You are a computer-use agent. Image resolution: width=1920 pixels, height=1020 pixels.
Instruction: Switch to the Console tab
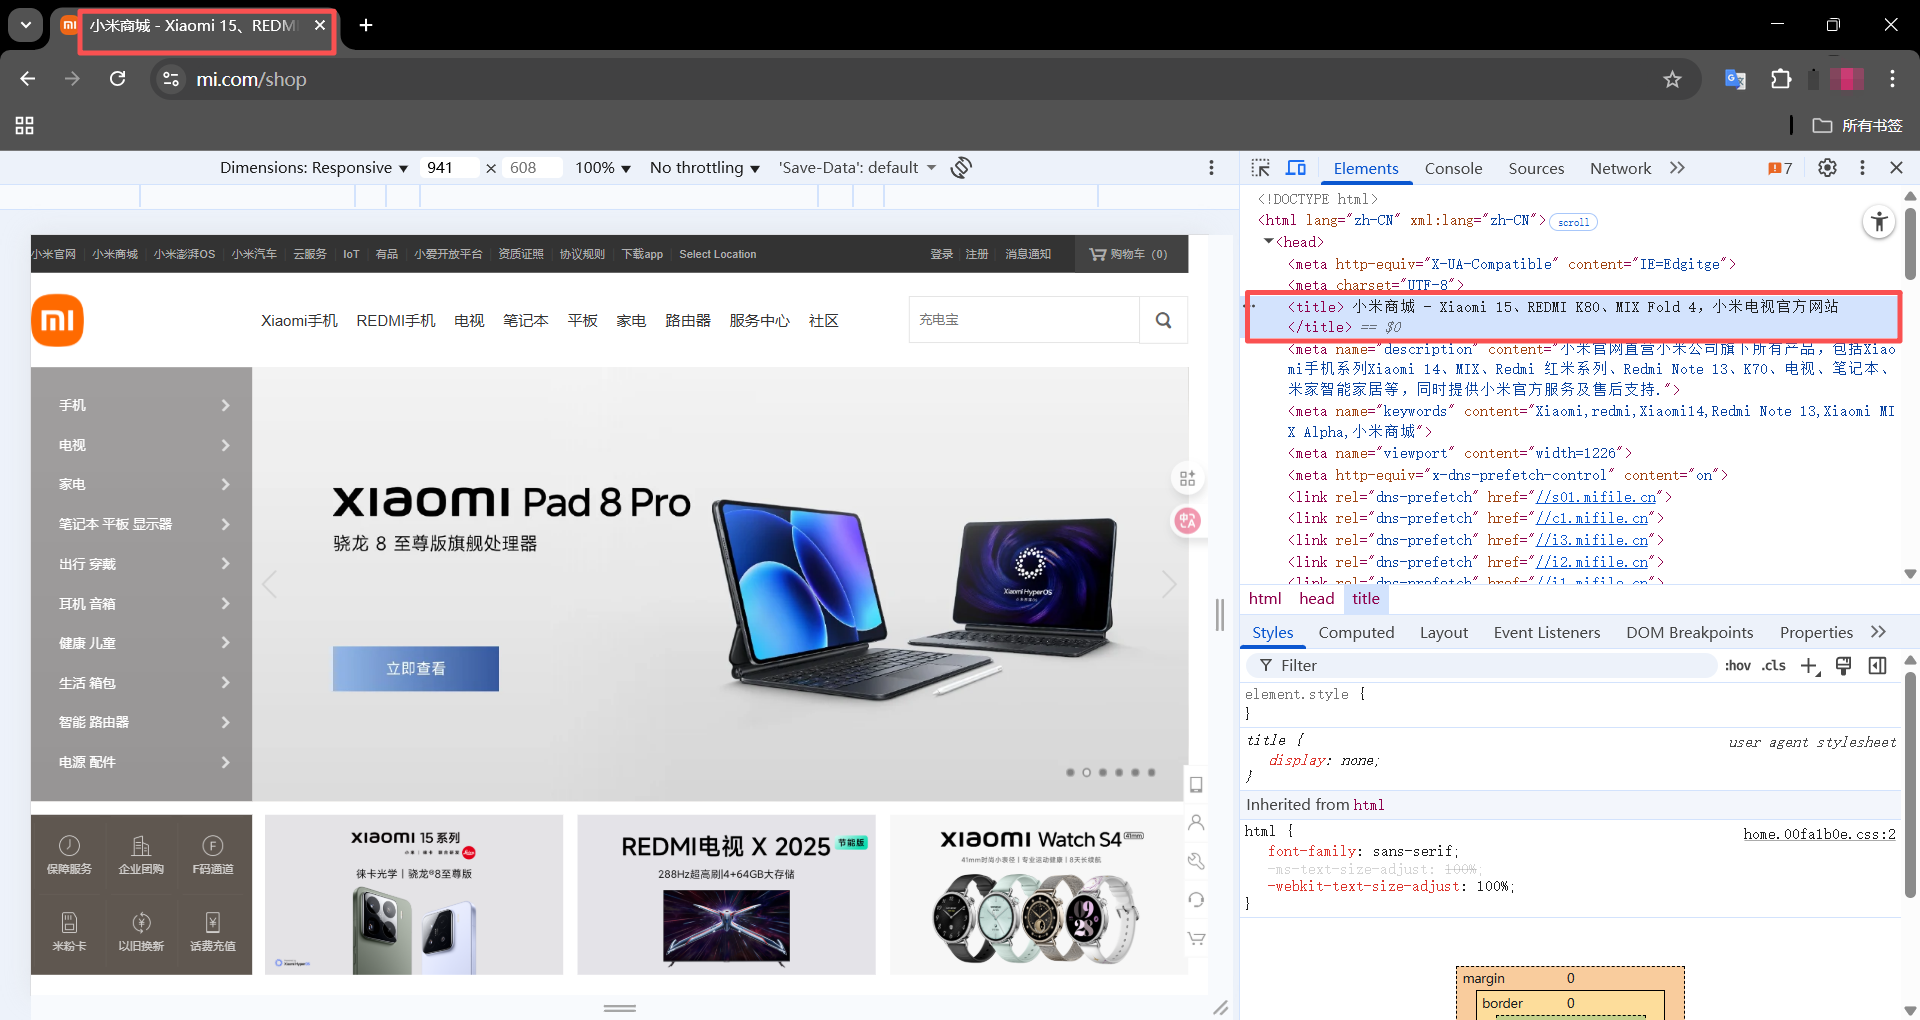point(1453,169)
